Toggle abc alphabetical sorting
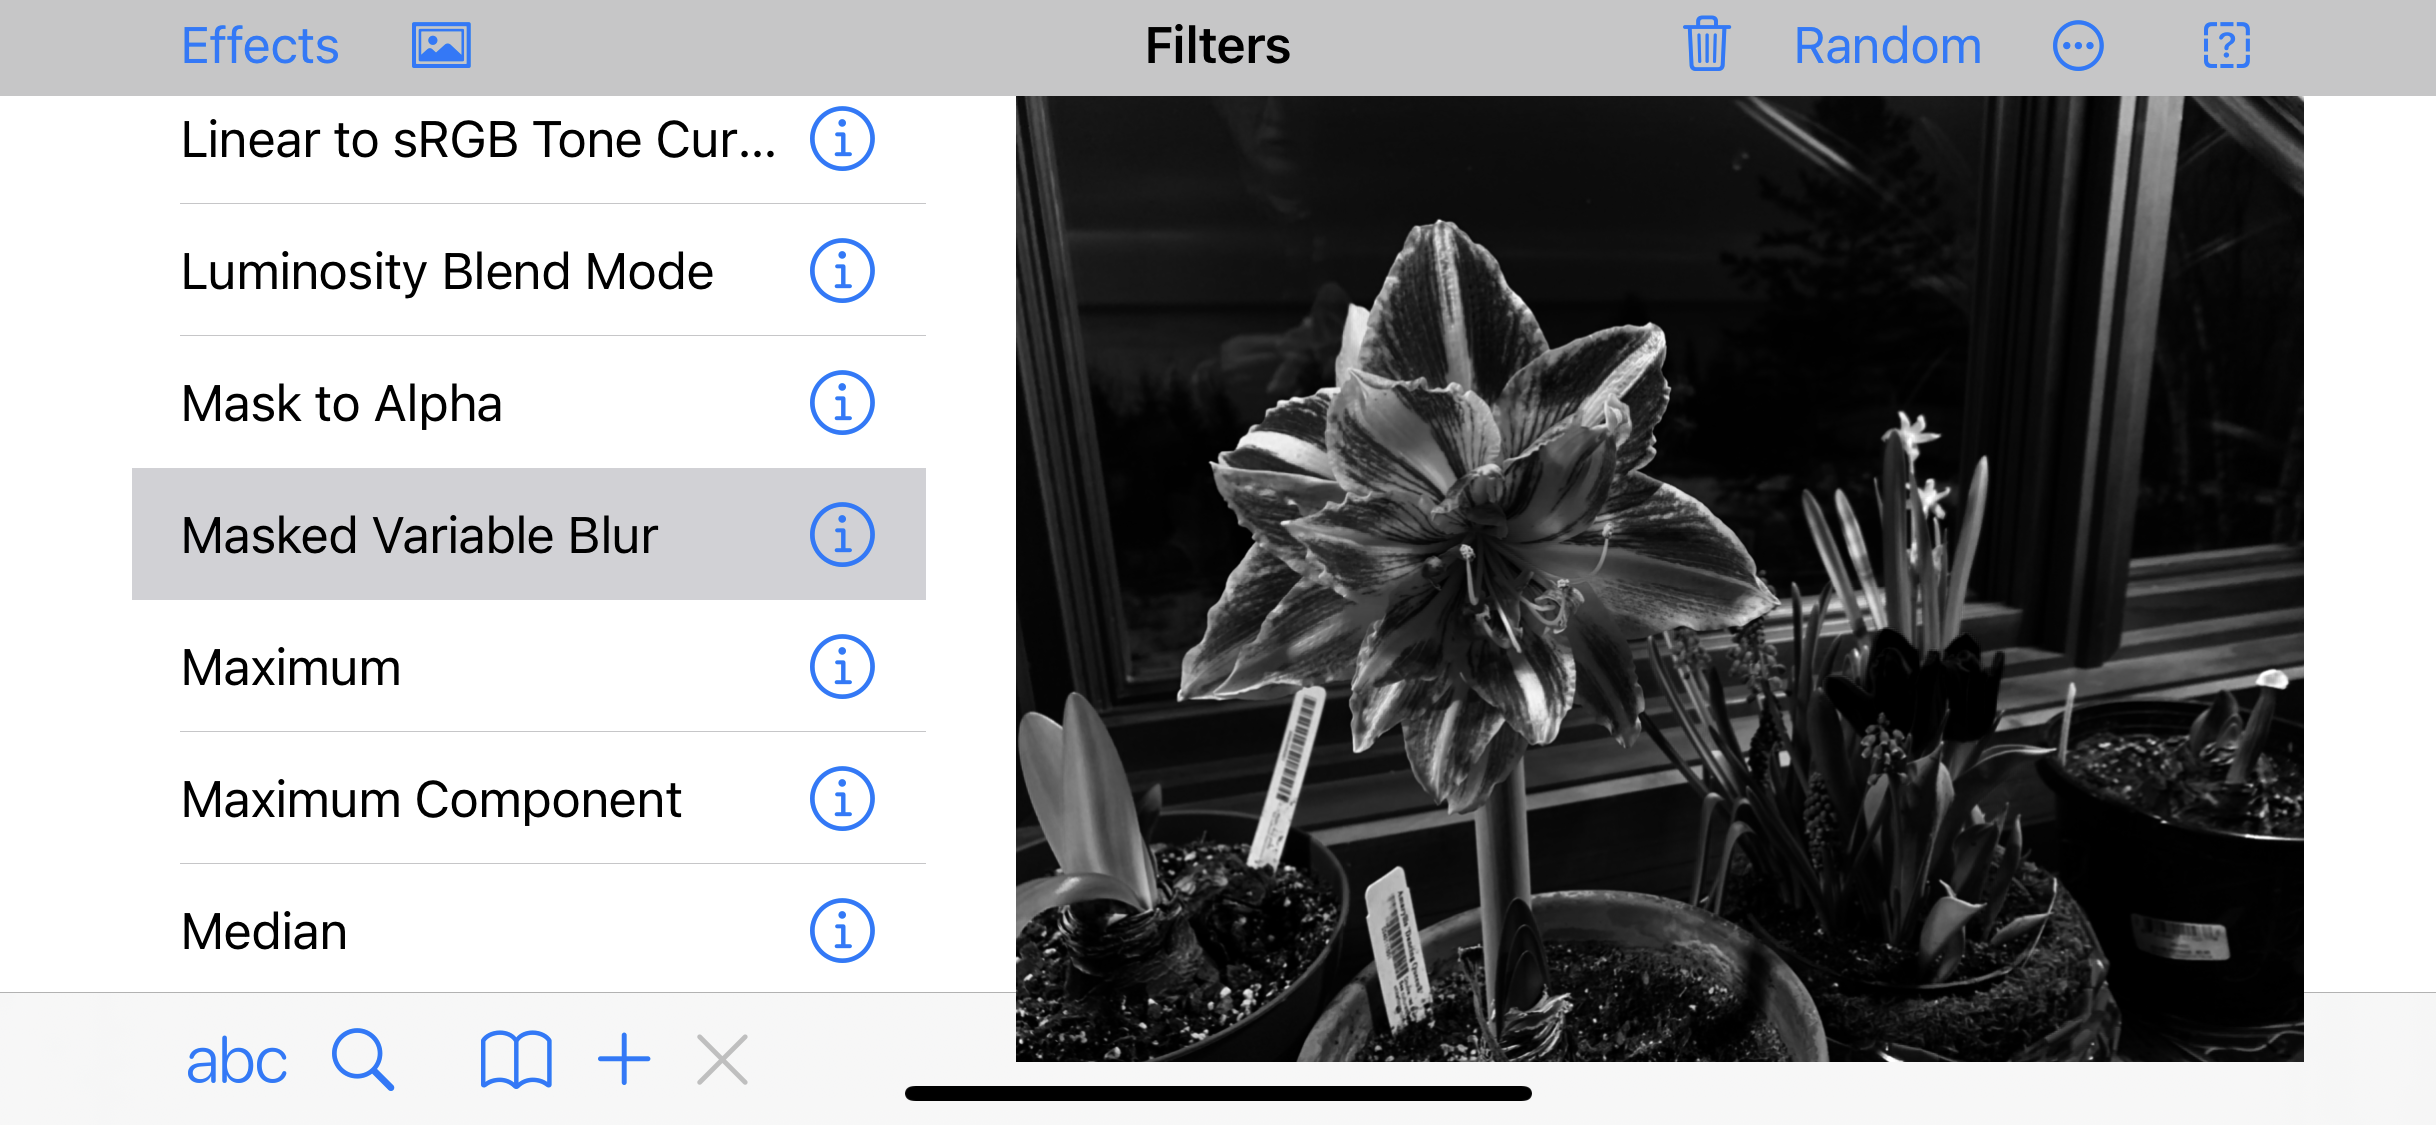Image resolution: width=2436 pixels, height=1125 pixels. [237, 1060]
